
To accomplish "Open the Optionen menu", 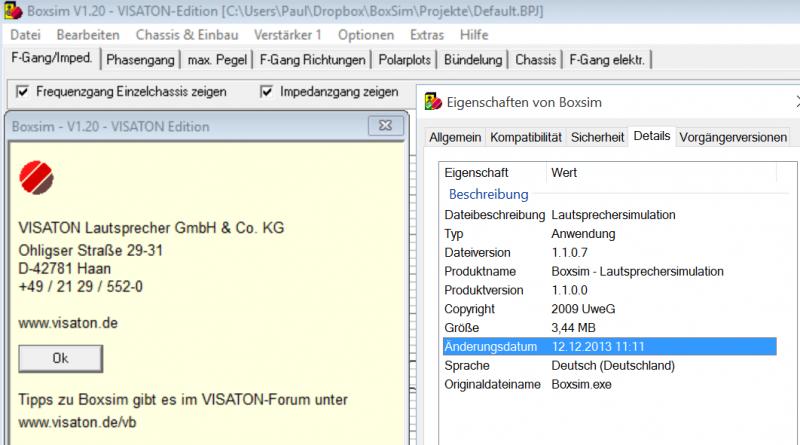I will coord(366,35).
